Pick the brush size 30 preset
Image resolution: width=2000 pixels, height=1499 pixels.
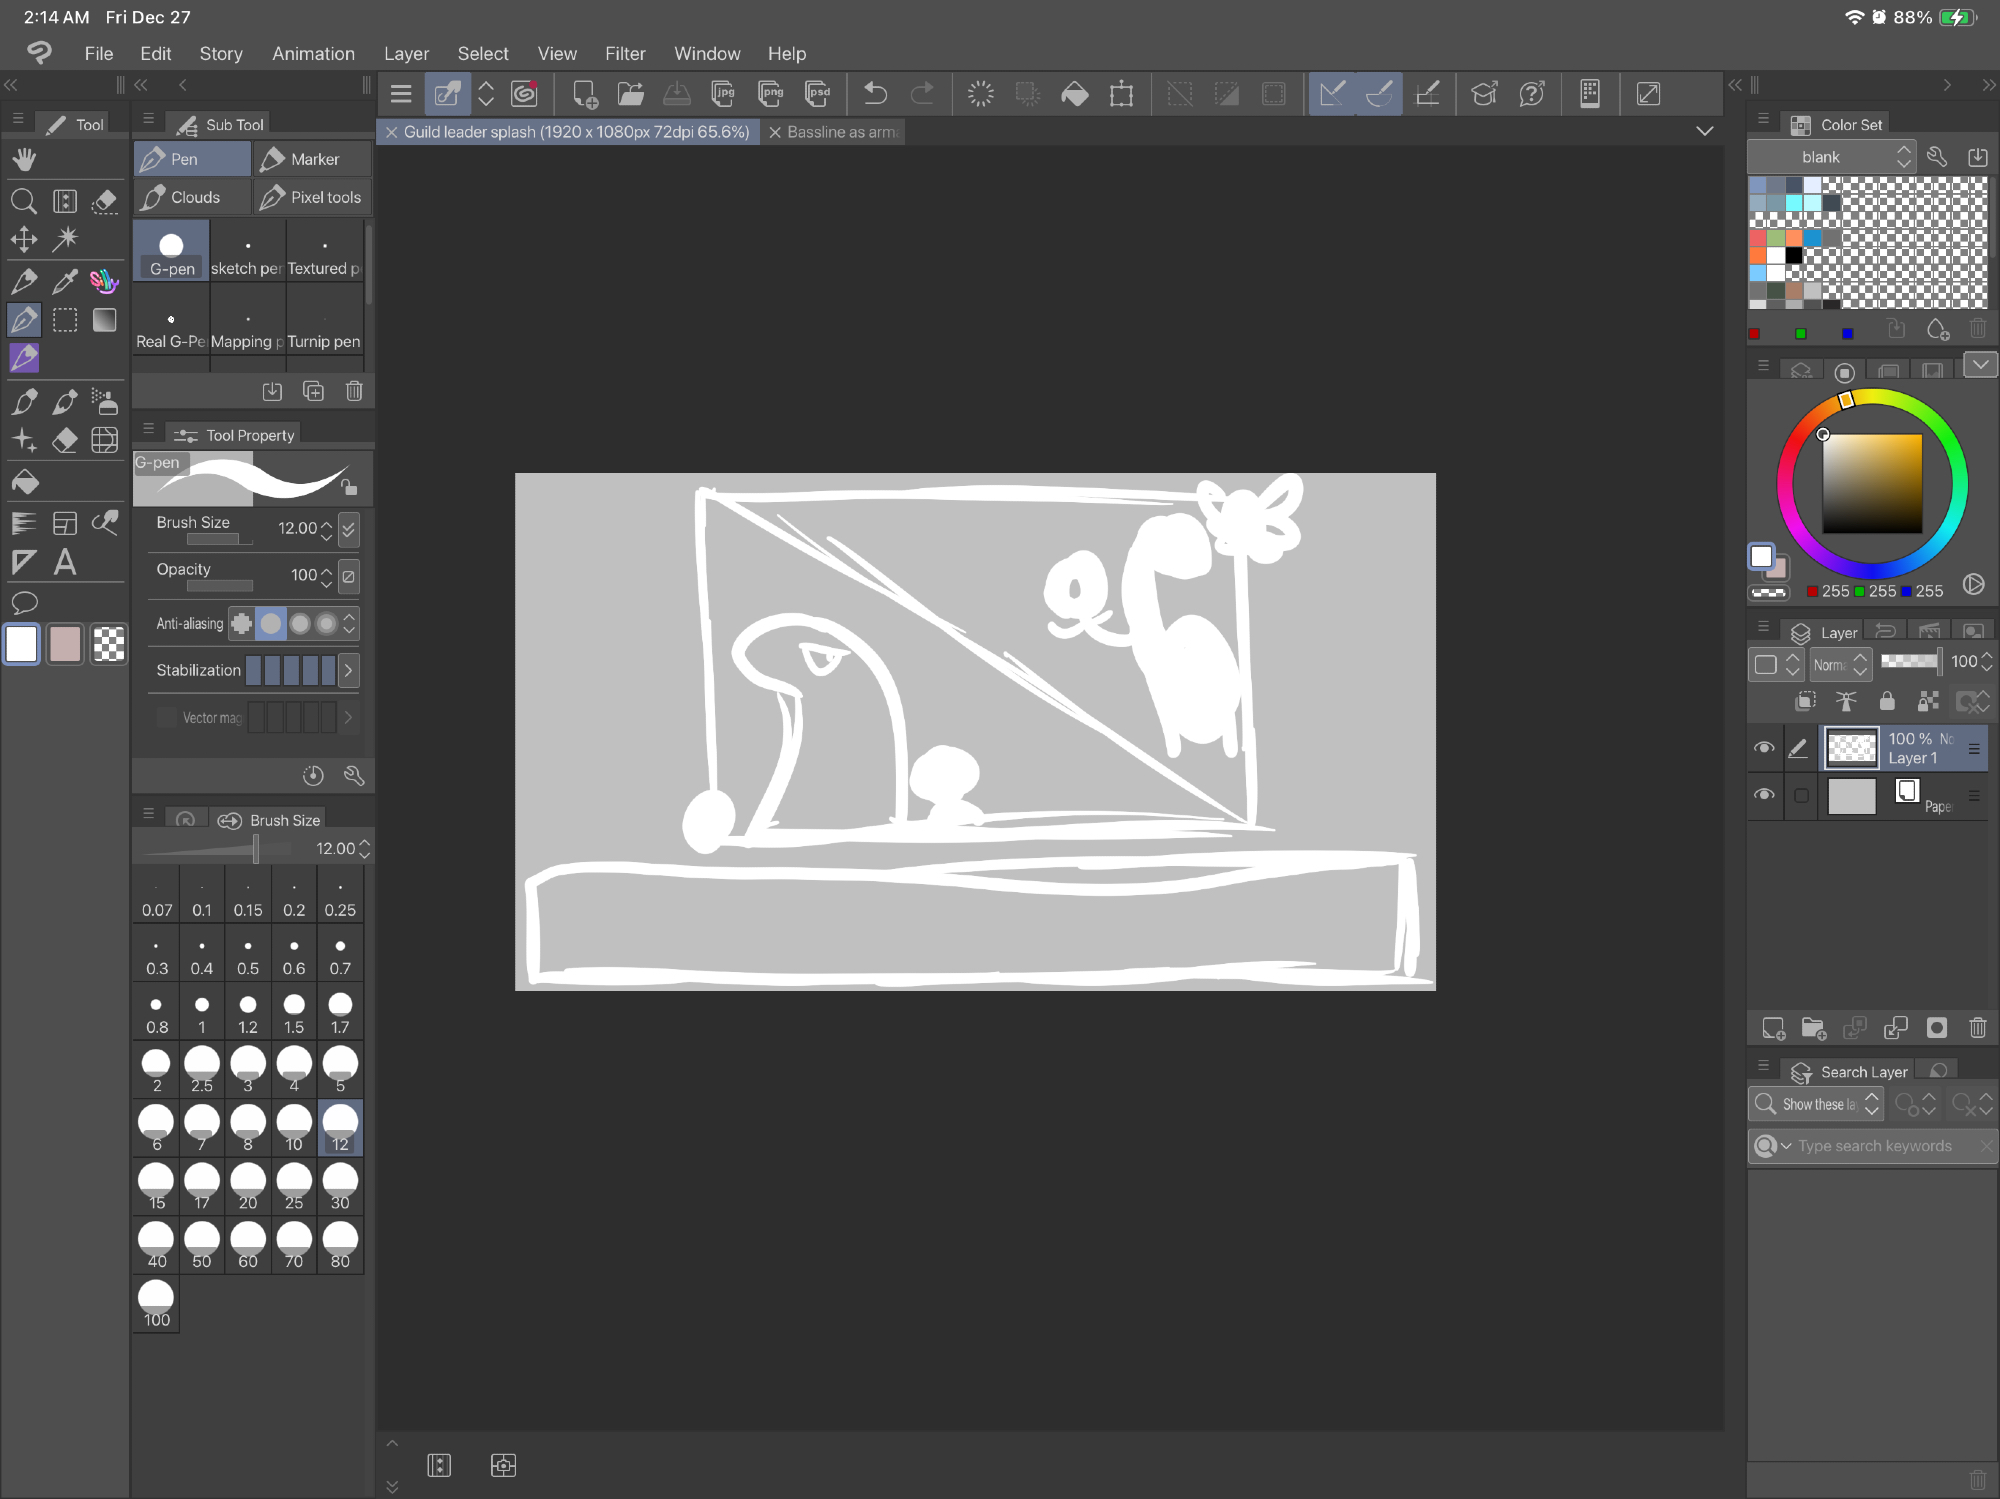point(340,1186)
